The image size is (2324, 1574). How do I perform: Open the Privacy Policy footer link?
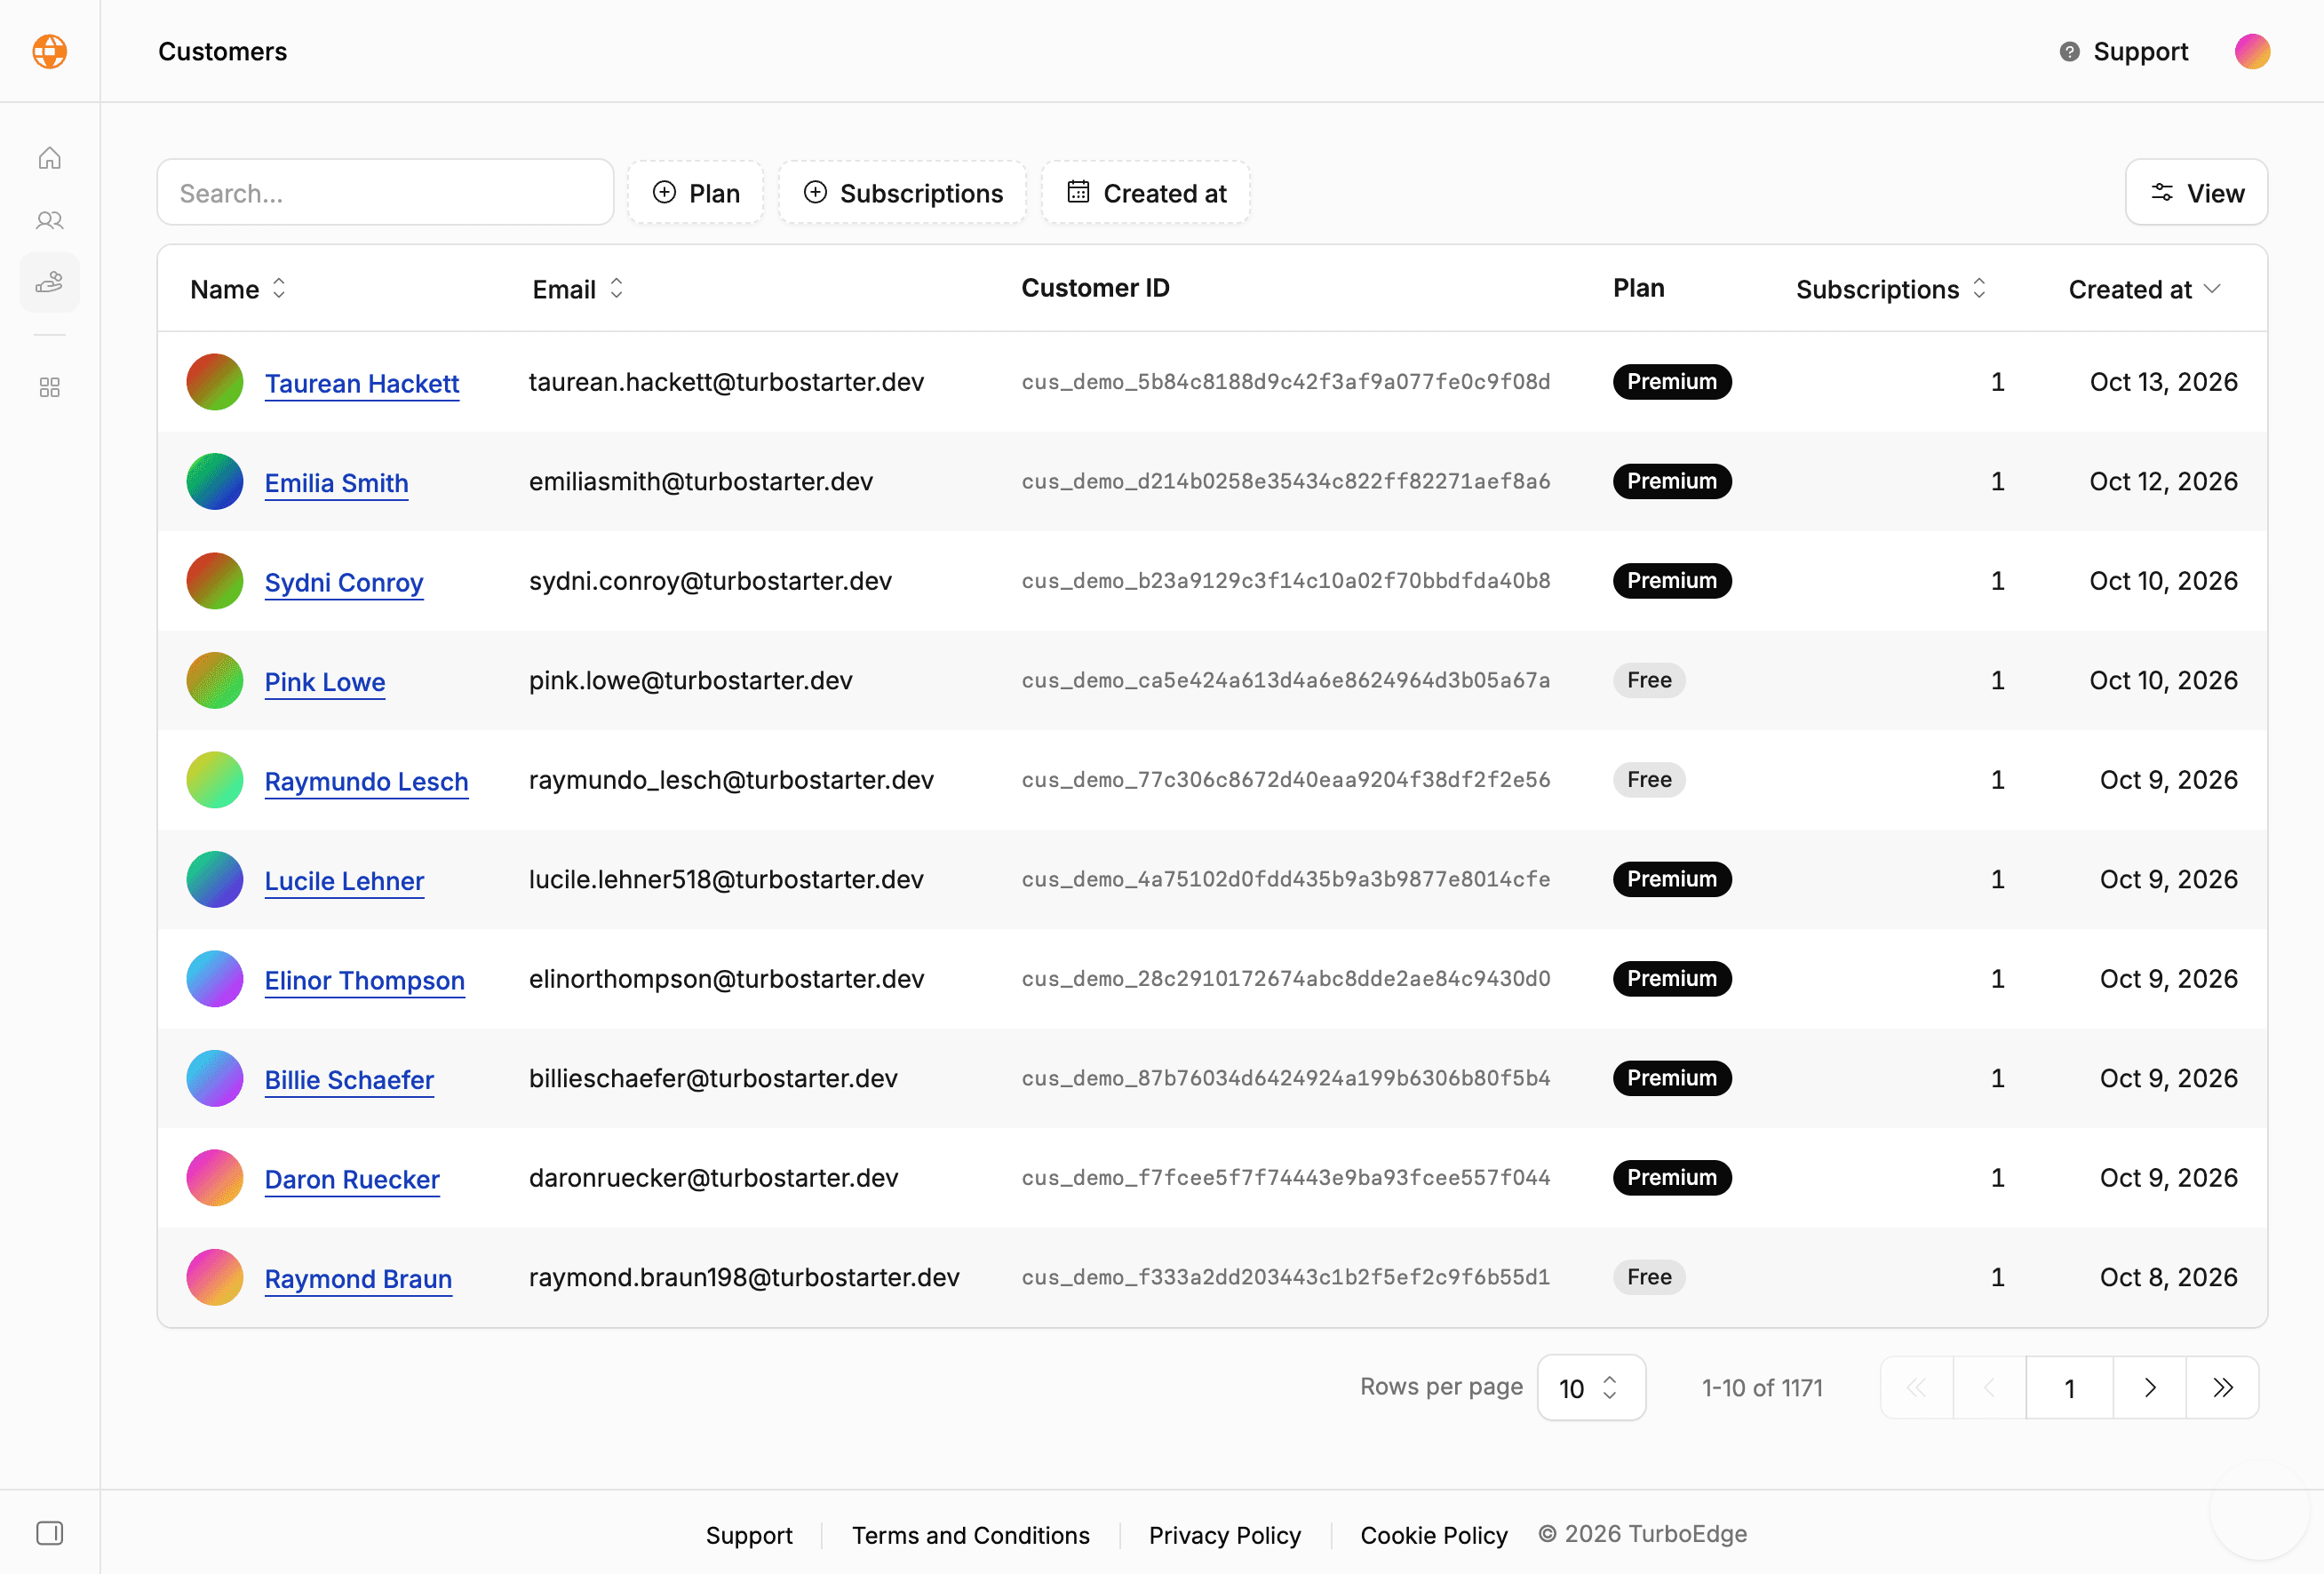pos(1224,1535)
